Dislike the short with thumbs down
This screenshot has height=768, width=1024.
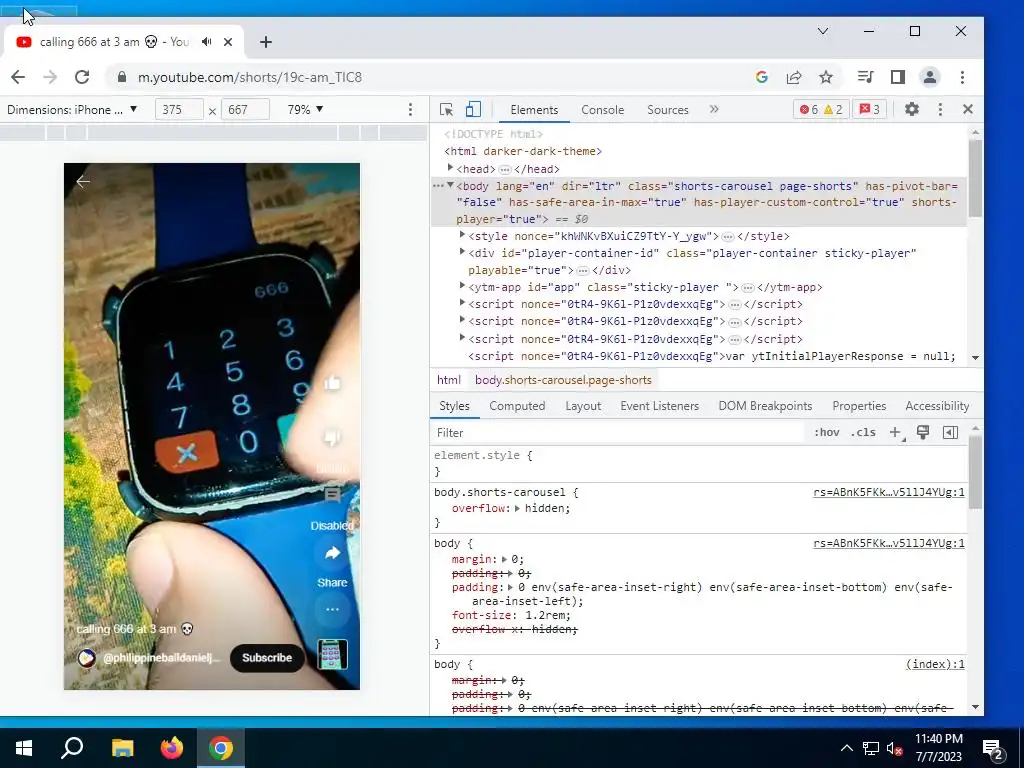pyautogui.click(x=332, y=437)
